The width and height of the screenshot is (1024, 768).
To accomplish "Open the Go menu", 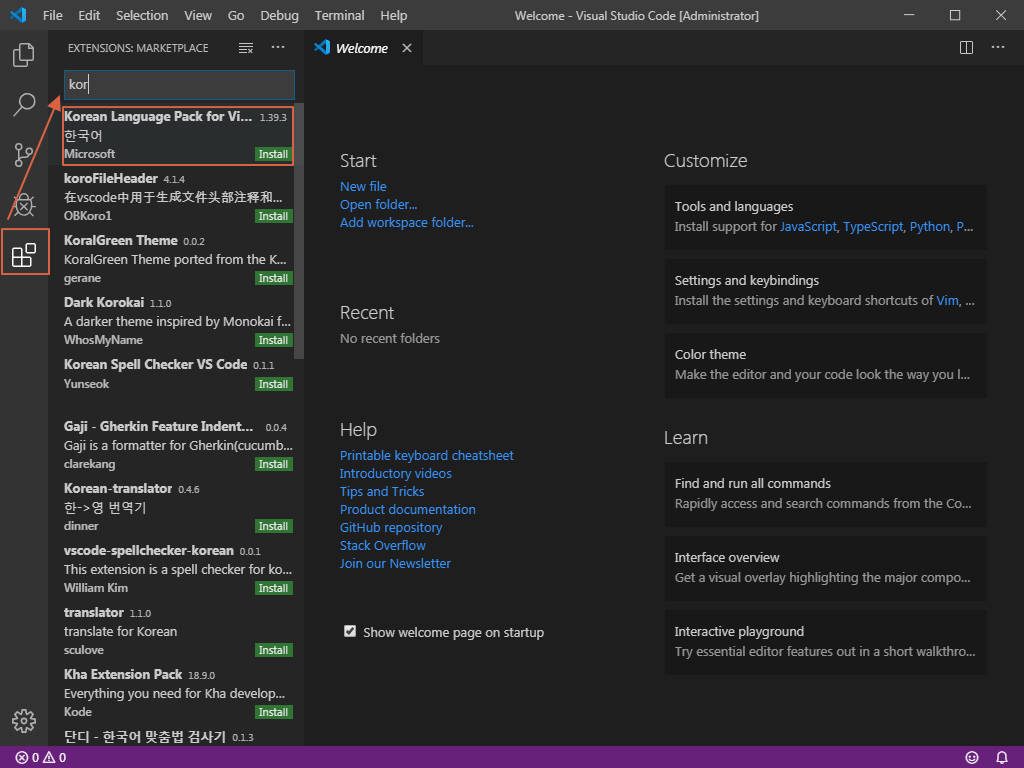I will 236,15.
